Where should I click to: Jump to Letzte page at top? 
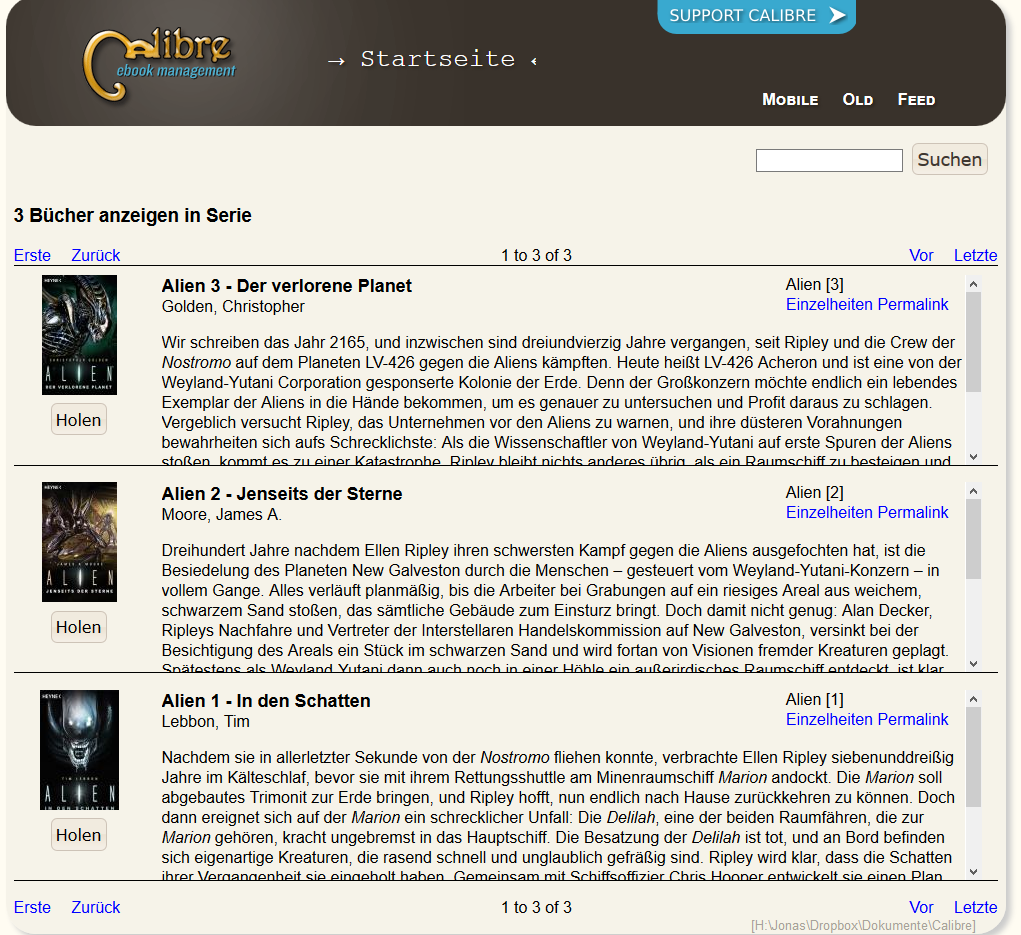975,255
